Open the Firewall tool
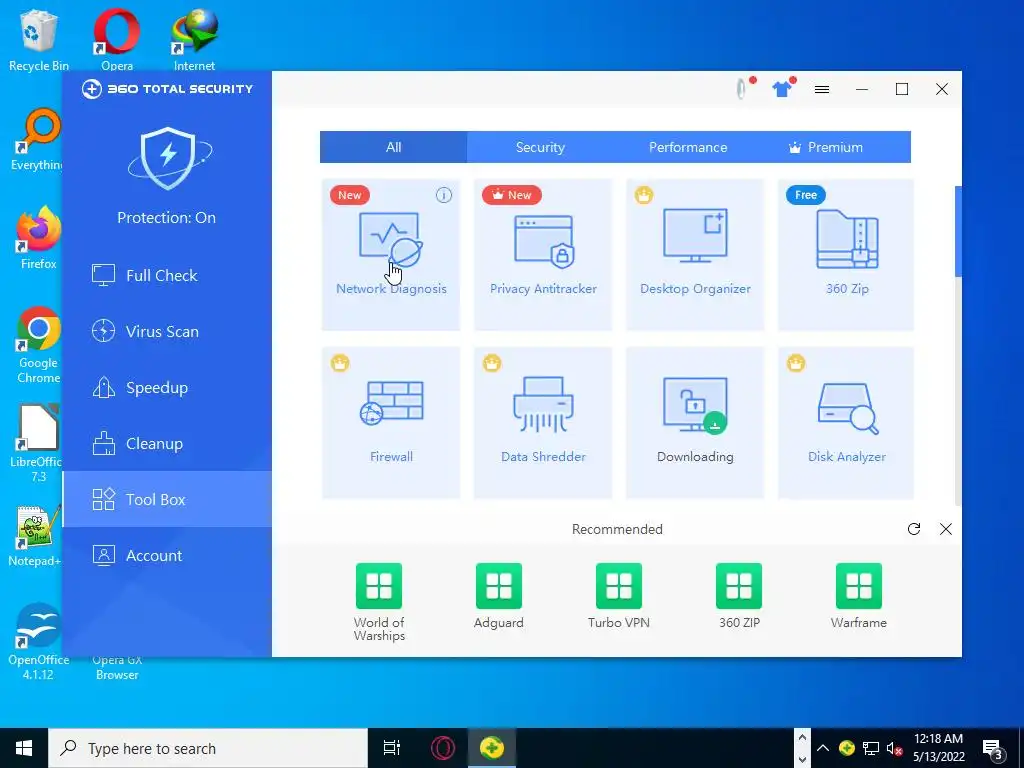The image size is (1024, 768). (x=391, y=423)
